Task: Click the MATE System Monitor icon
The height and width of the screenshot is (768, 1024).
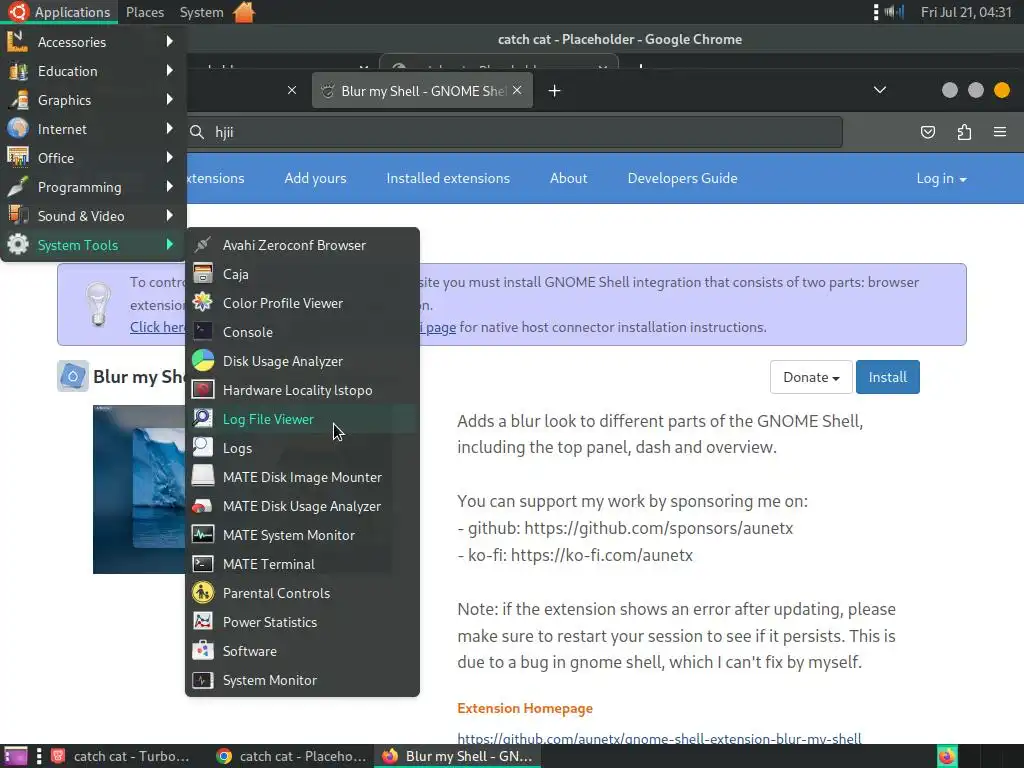Action: click(x=202, y=534)
